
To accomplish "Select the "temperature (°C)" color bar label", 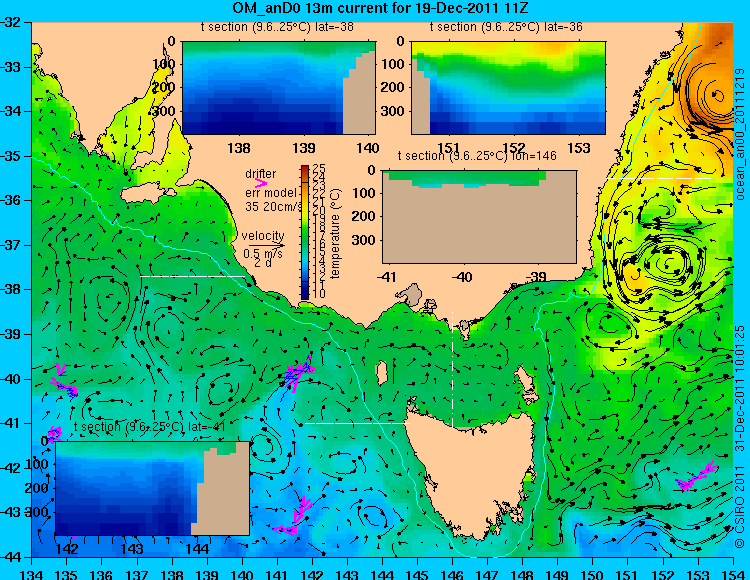I will [335, 233].
